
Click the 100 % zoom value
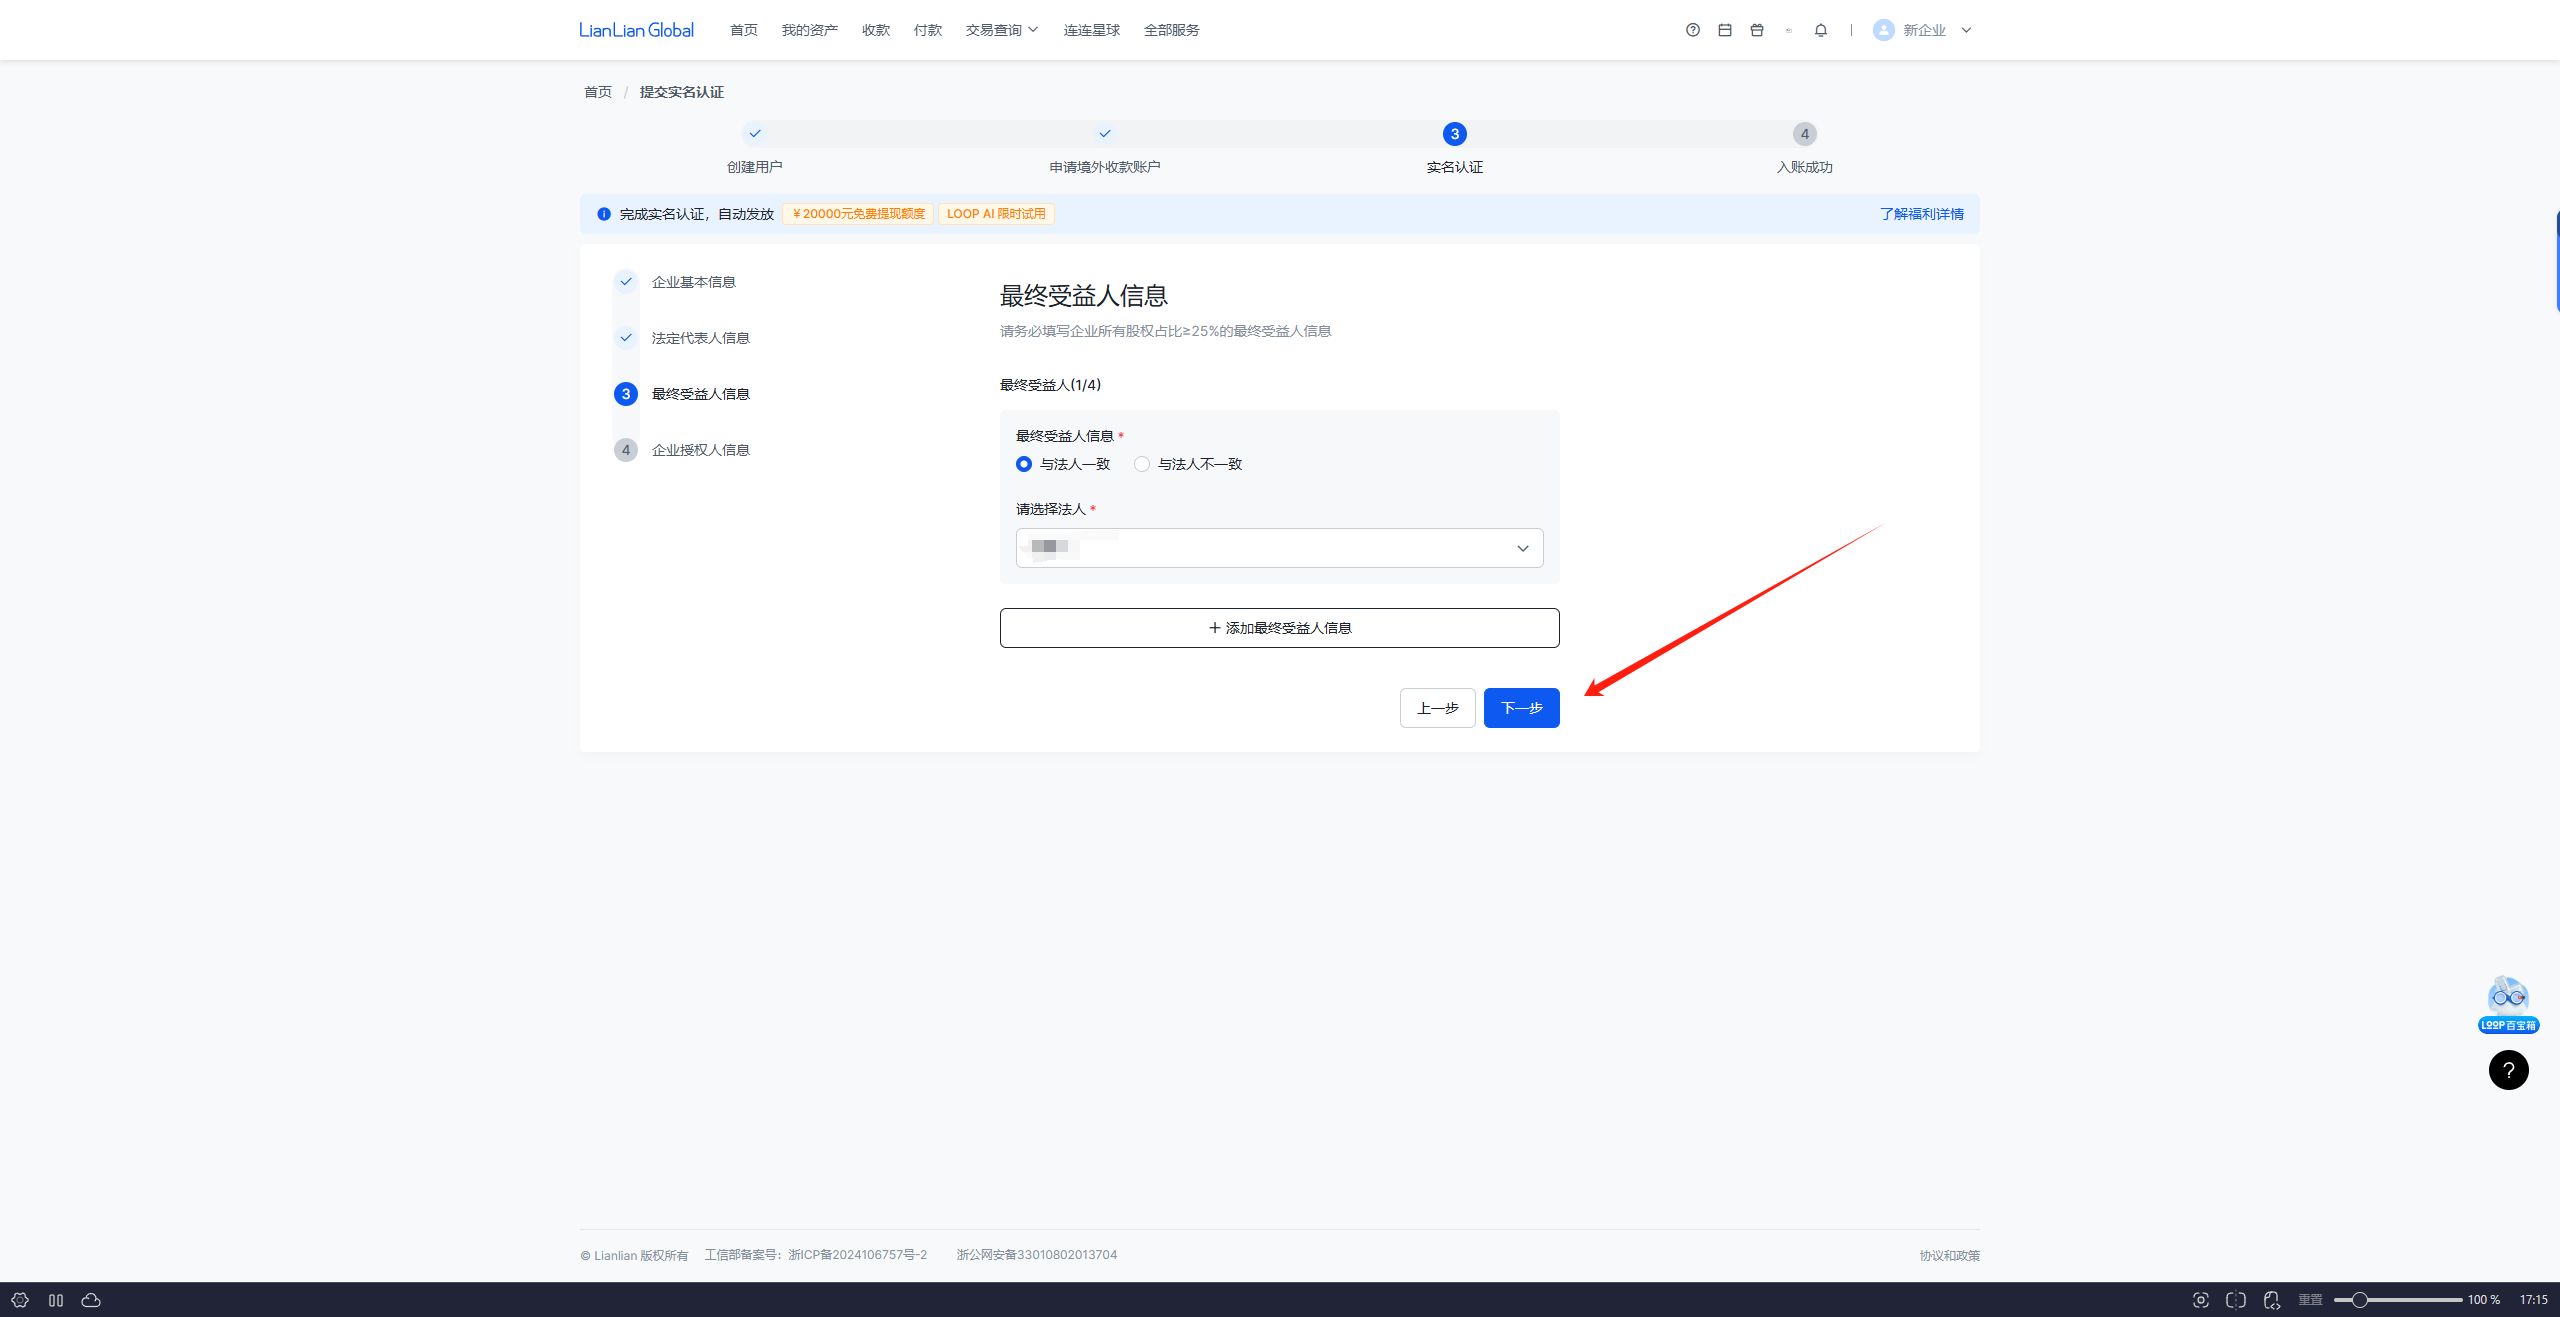[x=2484, y=1300]
